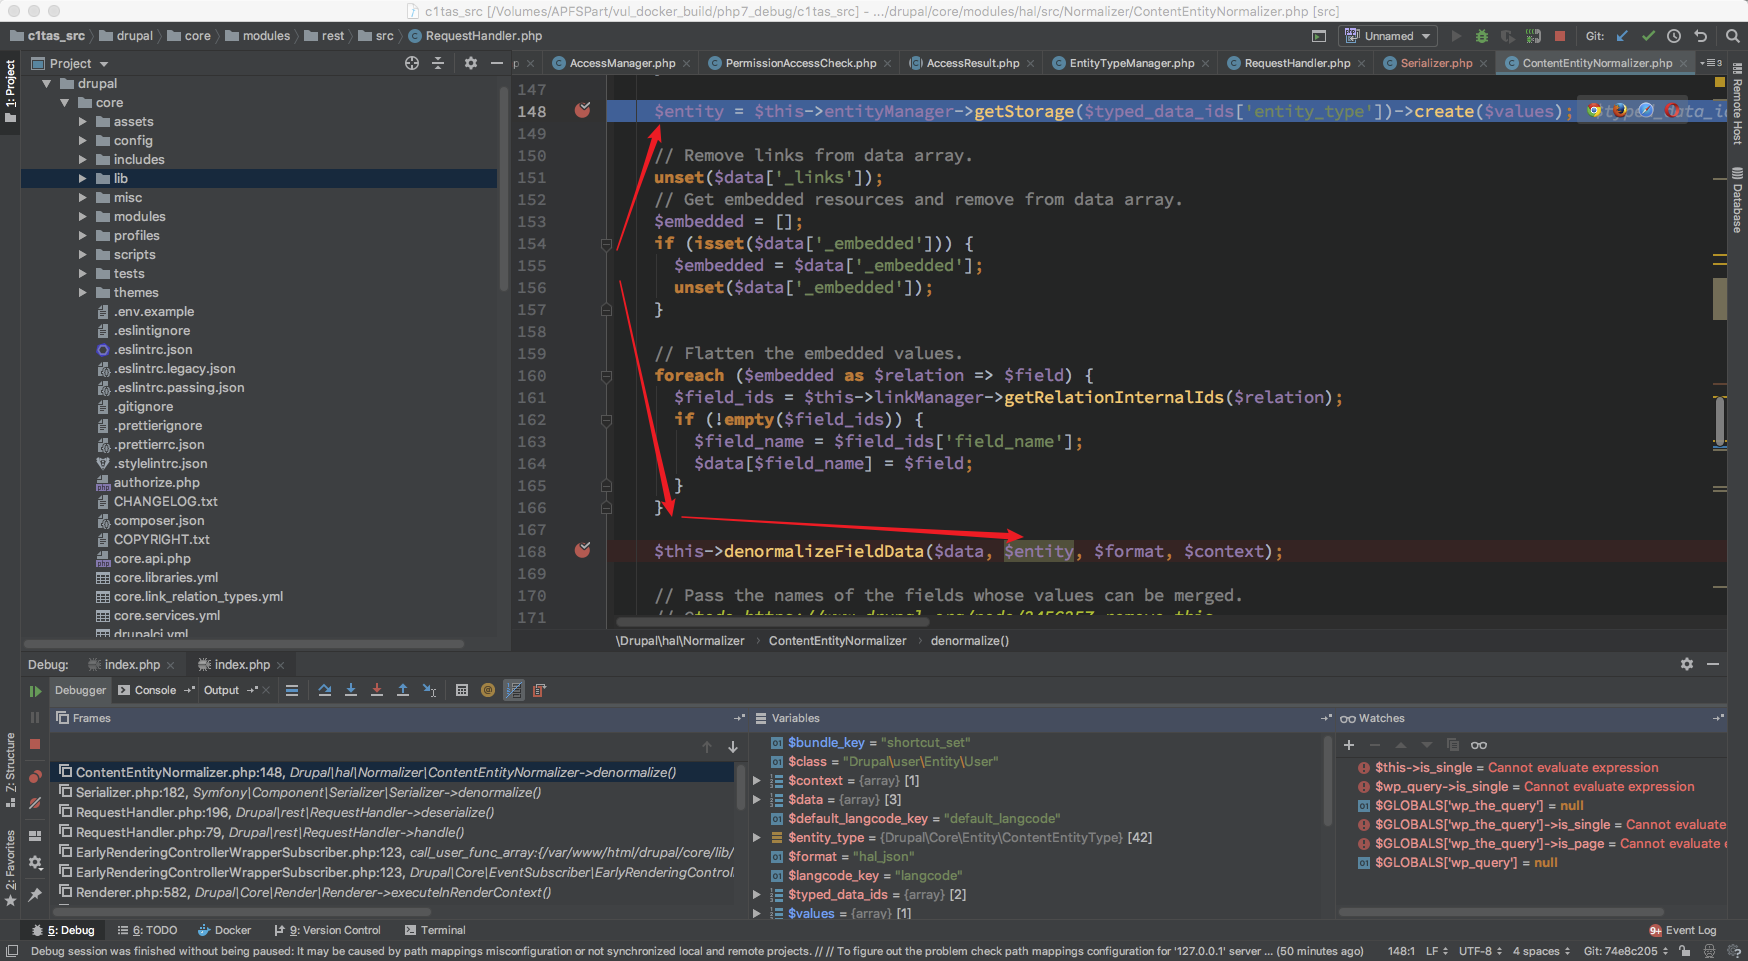Click Git commit checkmark icon

(1648, 36)
